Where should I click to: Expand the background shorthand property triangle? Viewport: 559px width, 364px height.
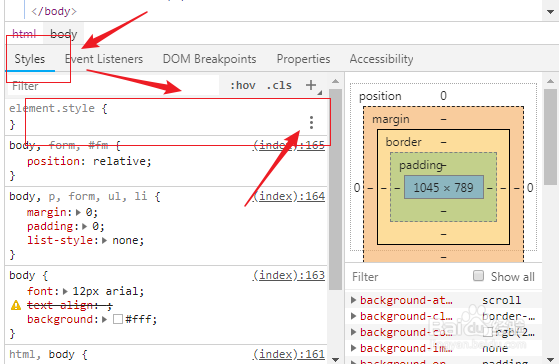[104, 319]
